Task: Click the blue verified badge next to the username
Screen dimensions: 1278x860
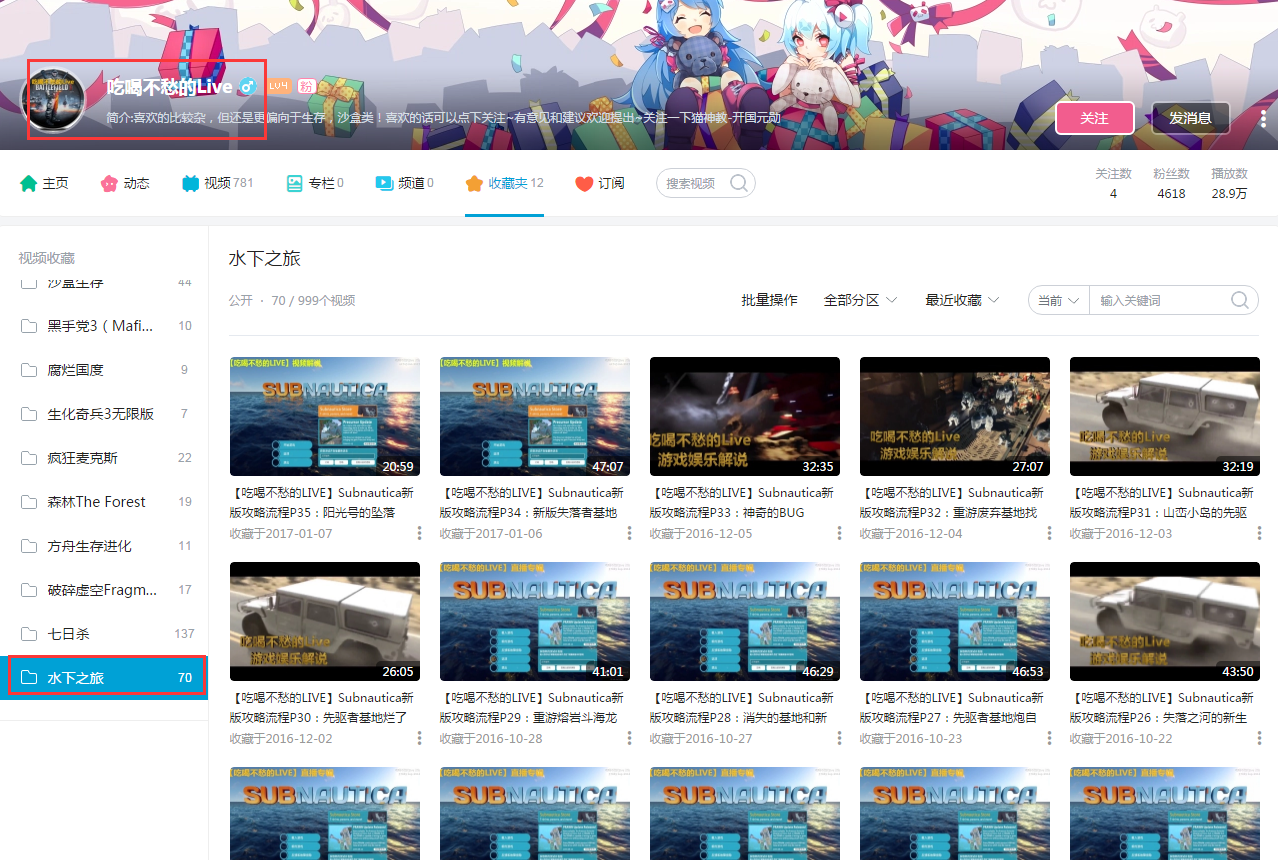Action: pos(247,86)
